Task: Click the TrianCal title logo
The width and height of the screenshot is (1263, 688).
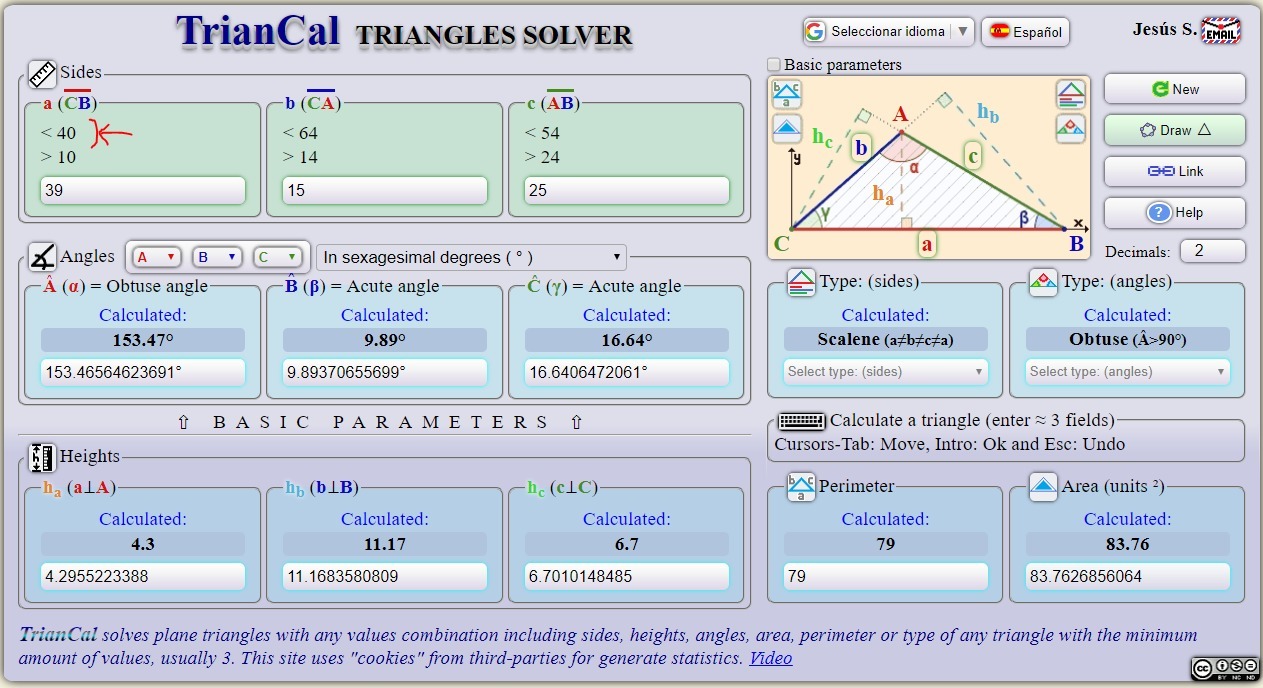Action: (259, 32)
